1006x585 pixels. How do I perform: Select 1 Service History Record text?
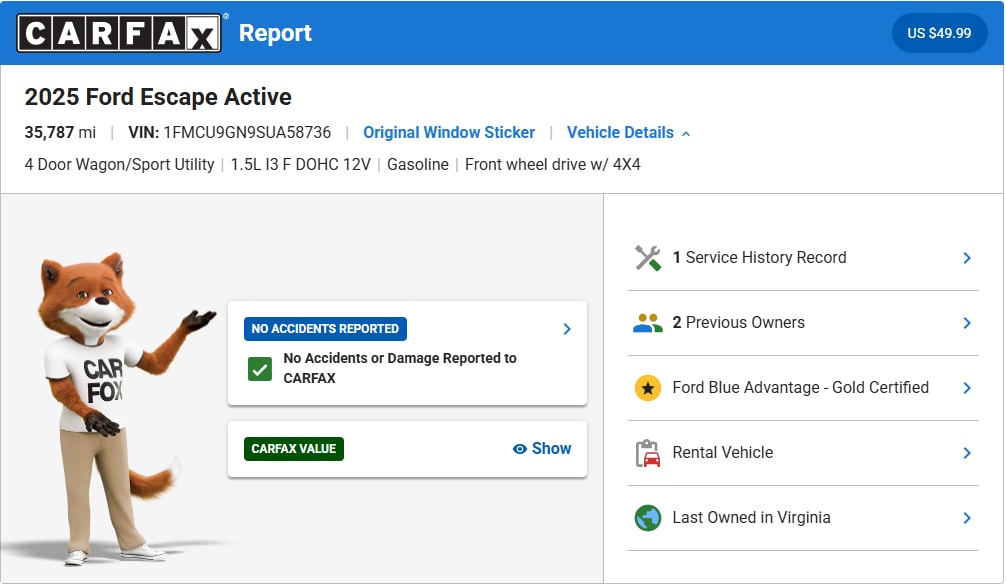760,258
